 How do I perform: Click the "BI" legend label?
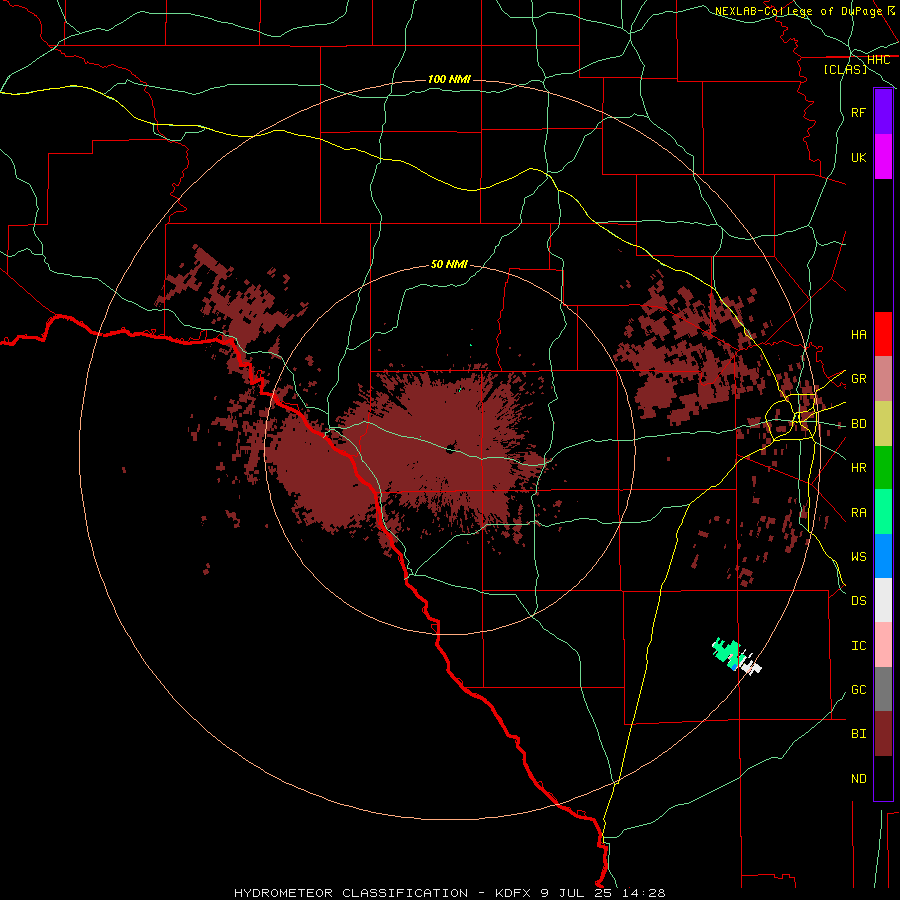[x=858, y=734]
